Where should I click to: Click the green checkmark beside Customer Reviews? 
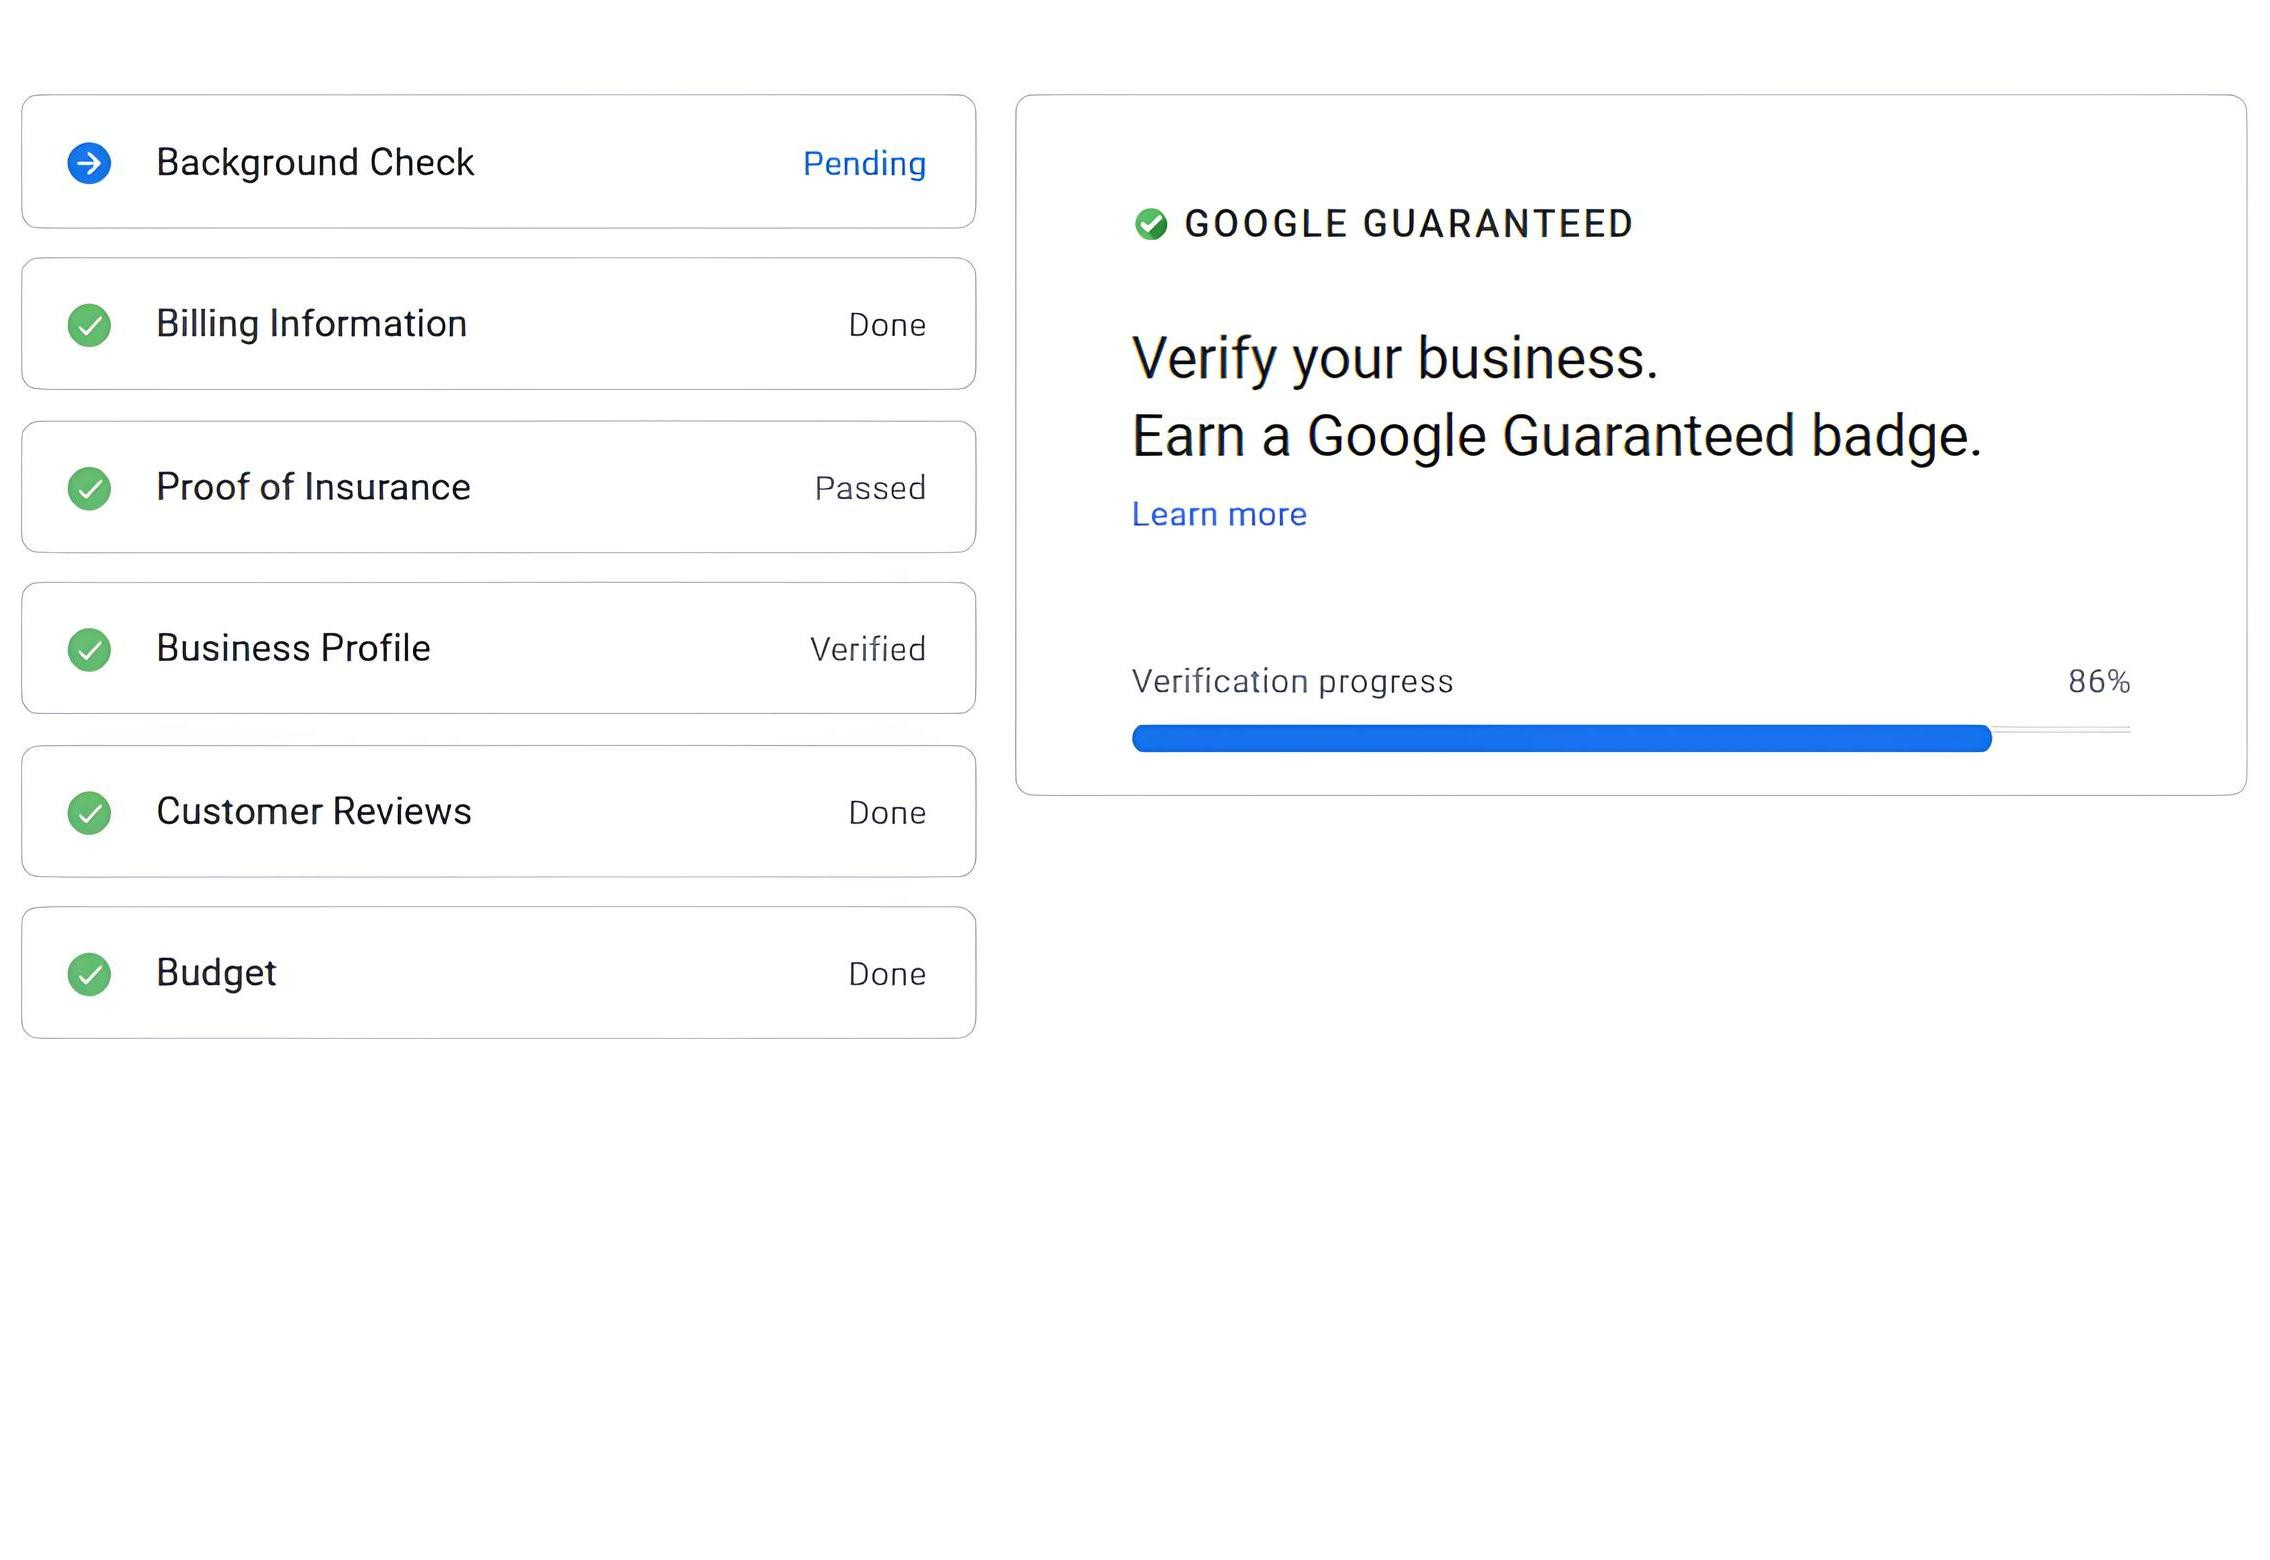pos(89,812)
